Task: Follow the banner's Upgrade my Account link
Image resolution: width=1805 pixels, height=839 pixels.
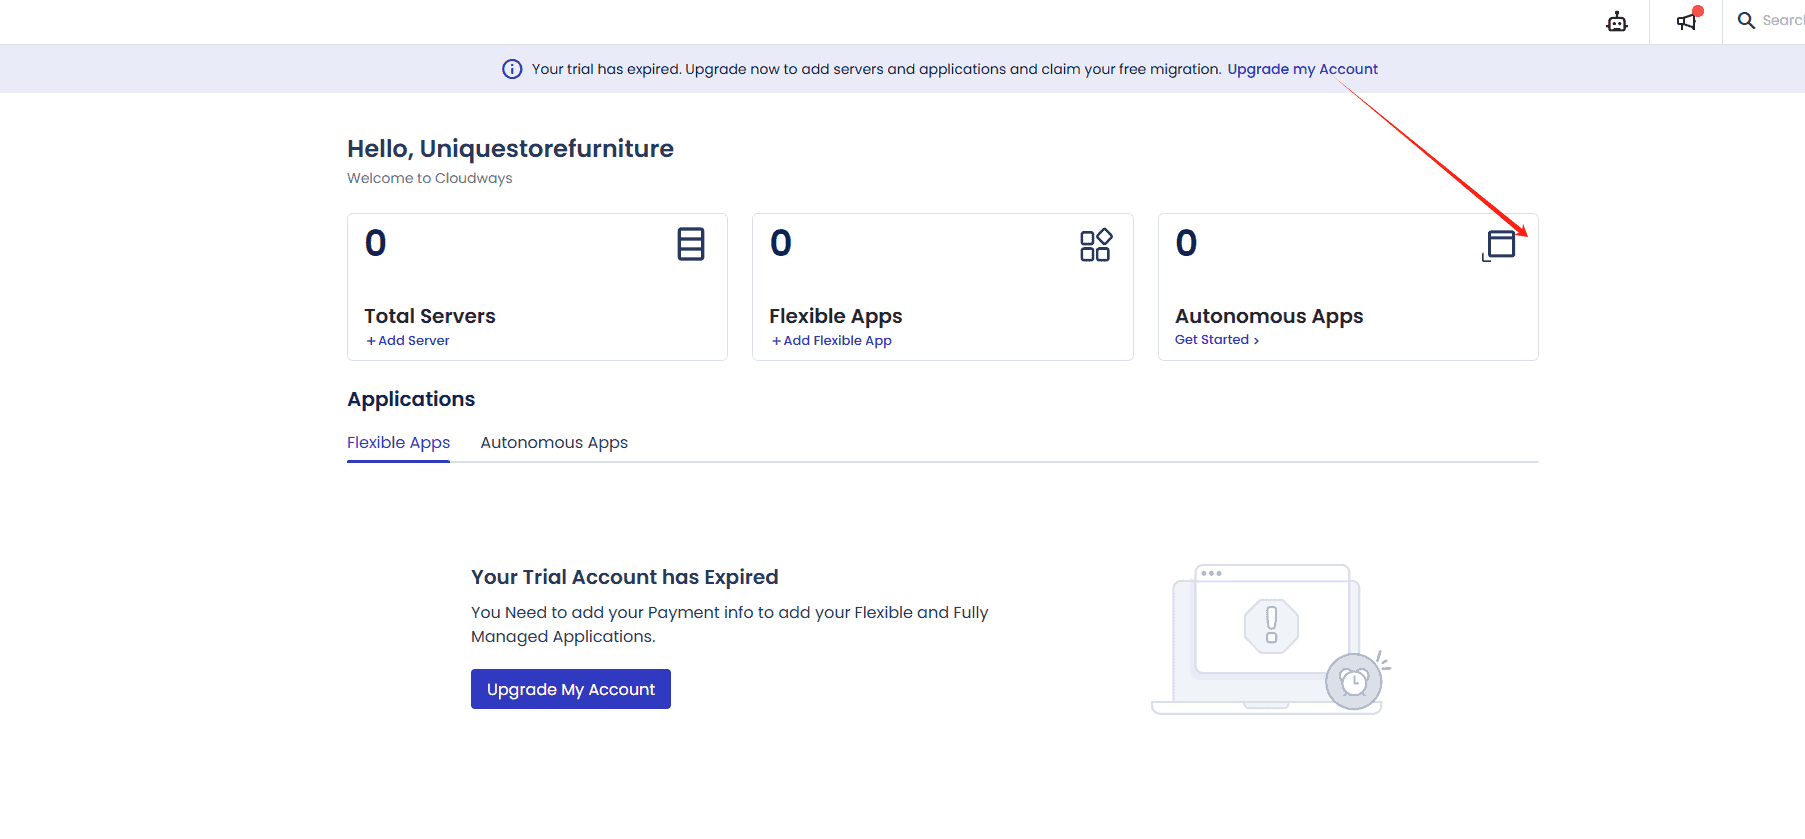Action: tap(1302, 69)
